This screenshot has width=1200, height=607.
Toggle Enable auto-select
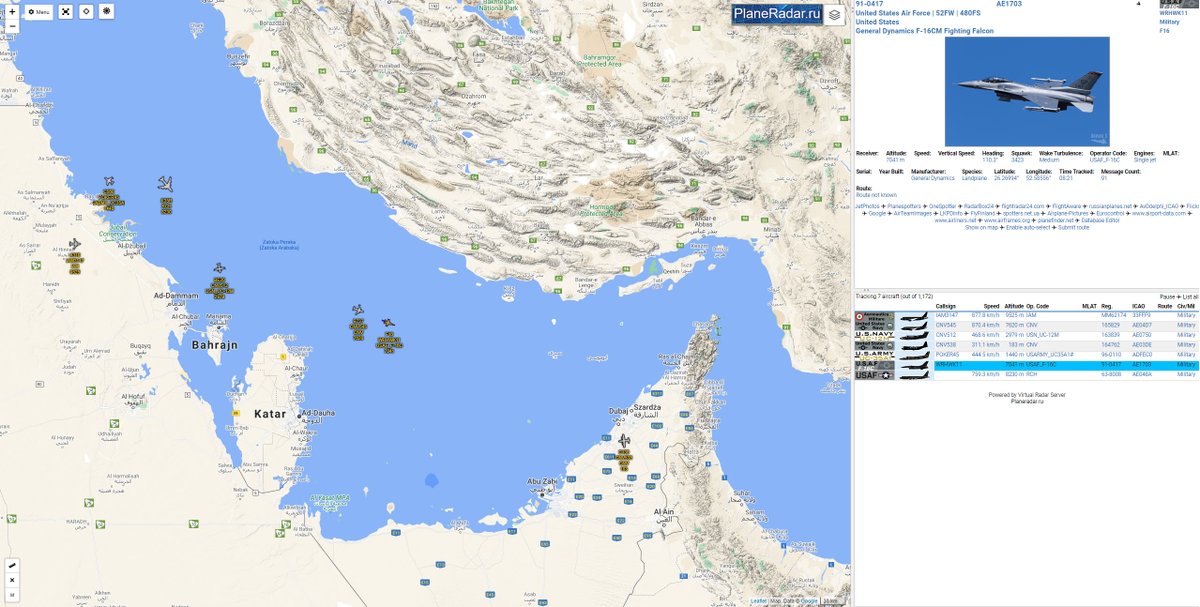1028,227
